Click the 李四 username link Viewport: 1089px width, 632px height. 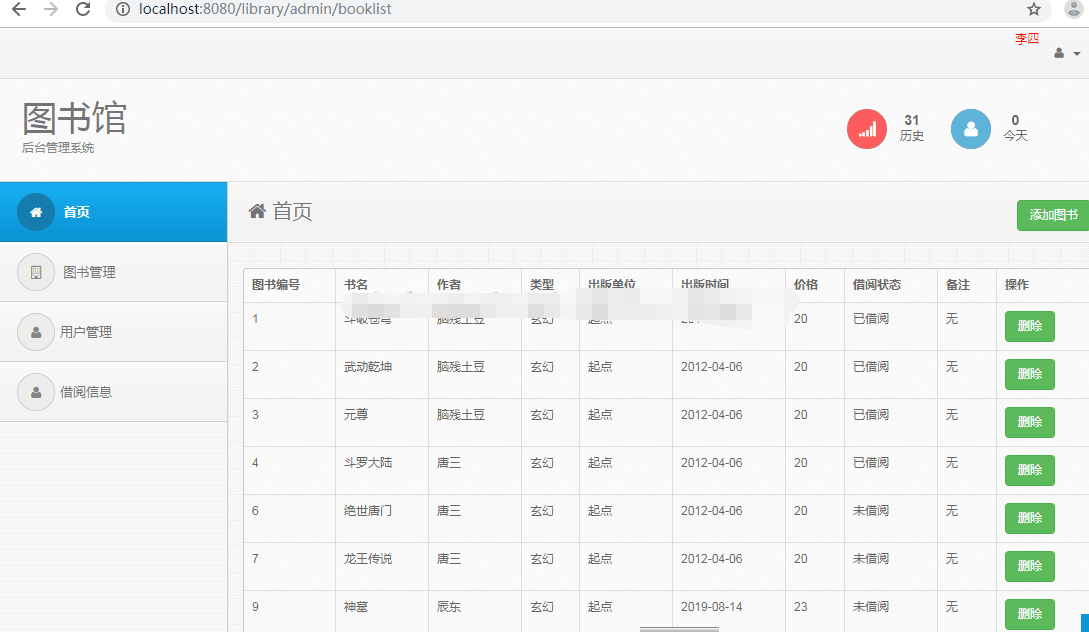(x=1026, y=39)
